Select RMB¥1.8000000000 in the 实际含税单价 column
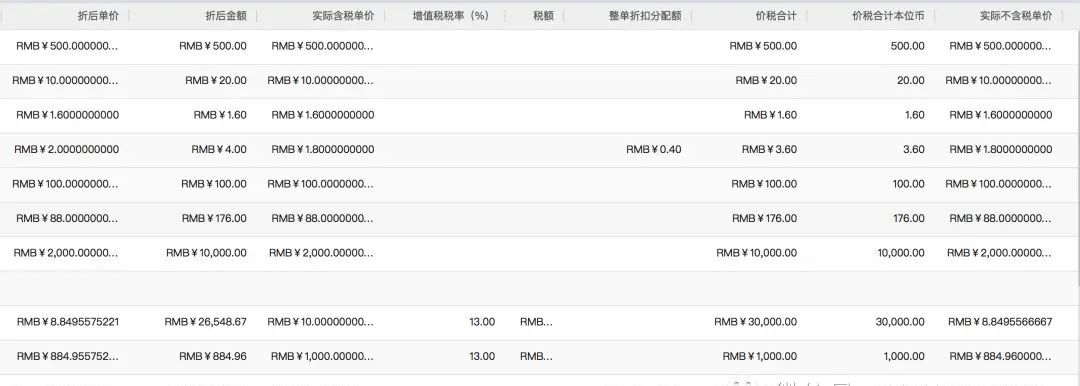 [323, 150]
